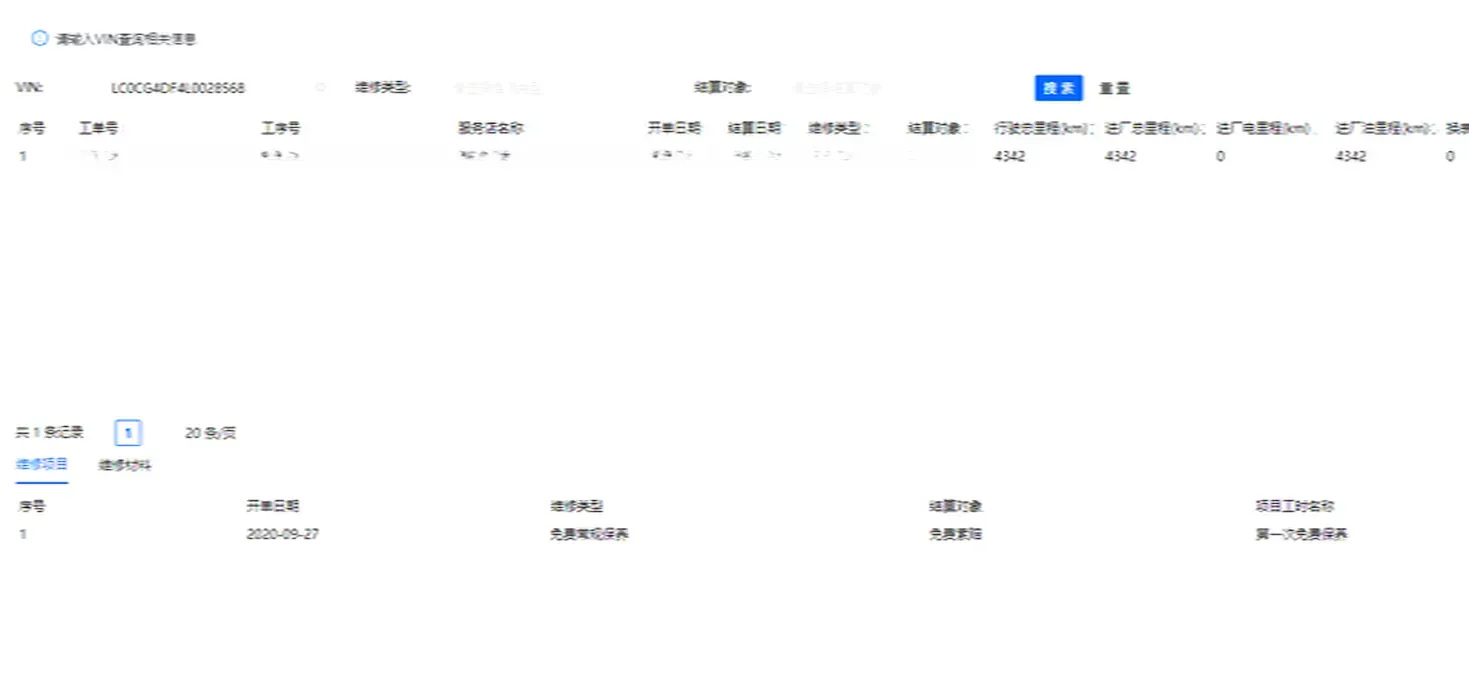The width and height of the screenshot is (1469, 690).
Task: Select work order row 1 in the results table
Action: pos(400,156)
